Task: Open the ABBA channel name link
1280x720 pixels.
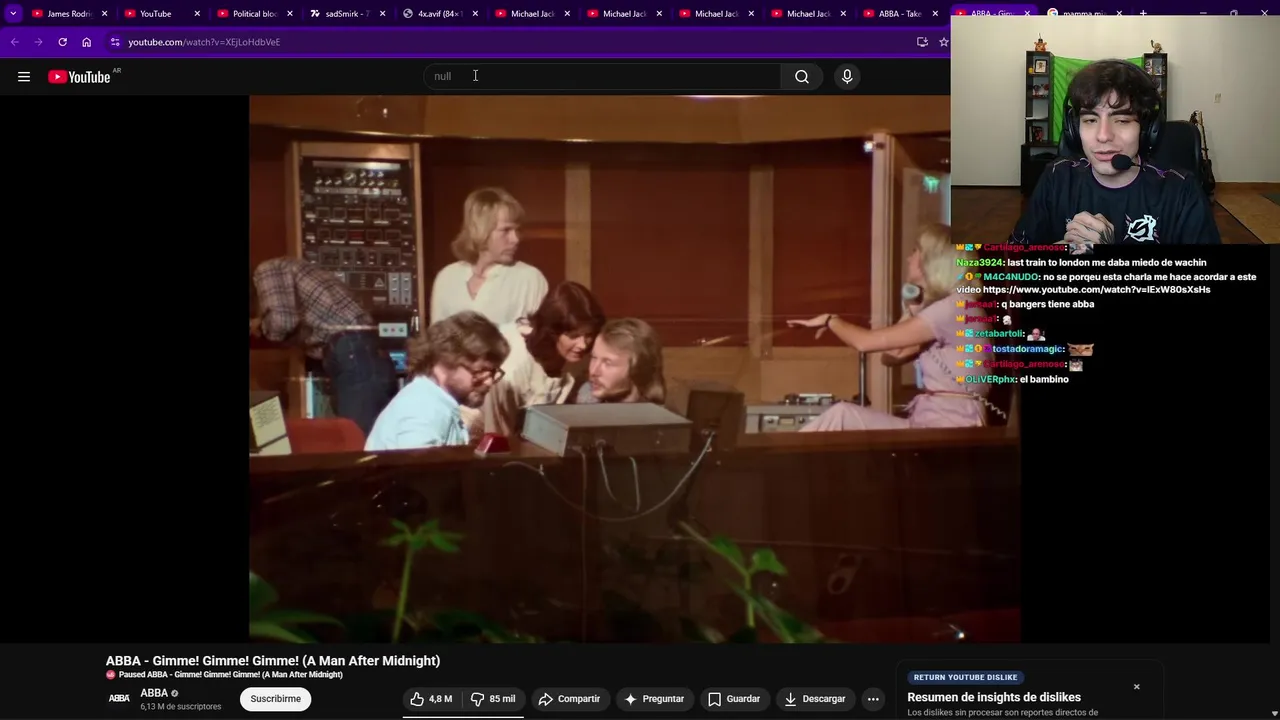Action: [154, 693]
